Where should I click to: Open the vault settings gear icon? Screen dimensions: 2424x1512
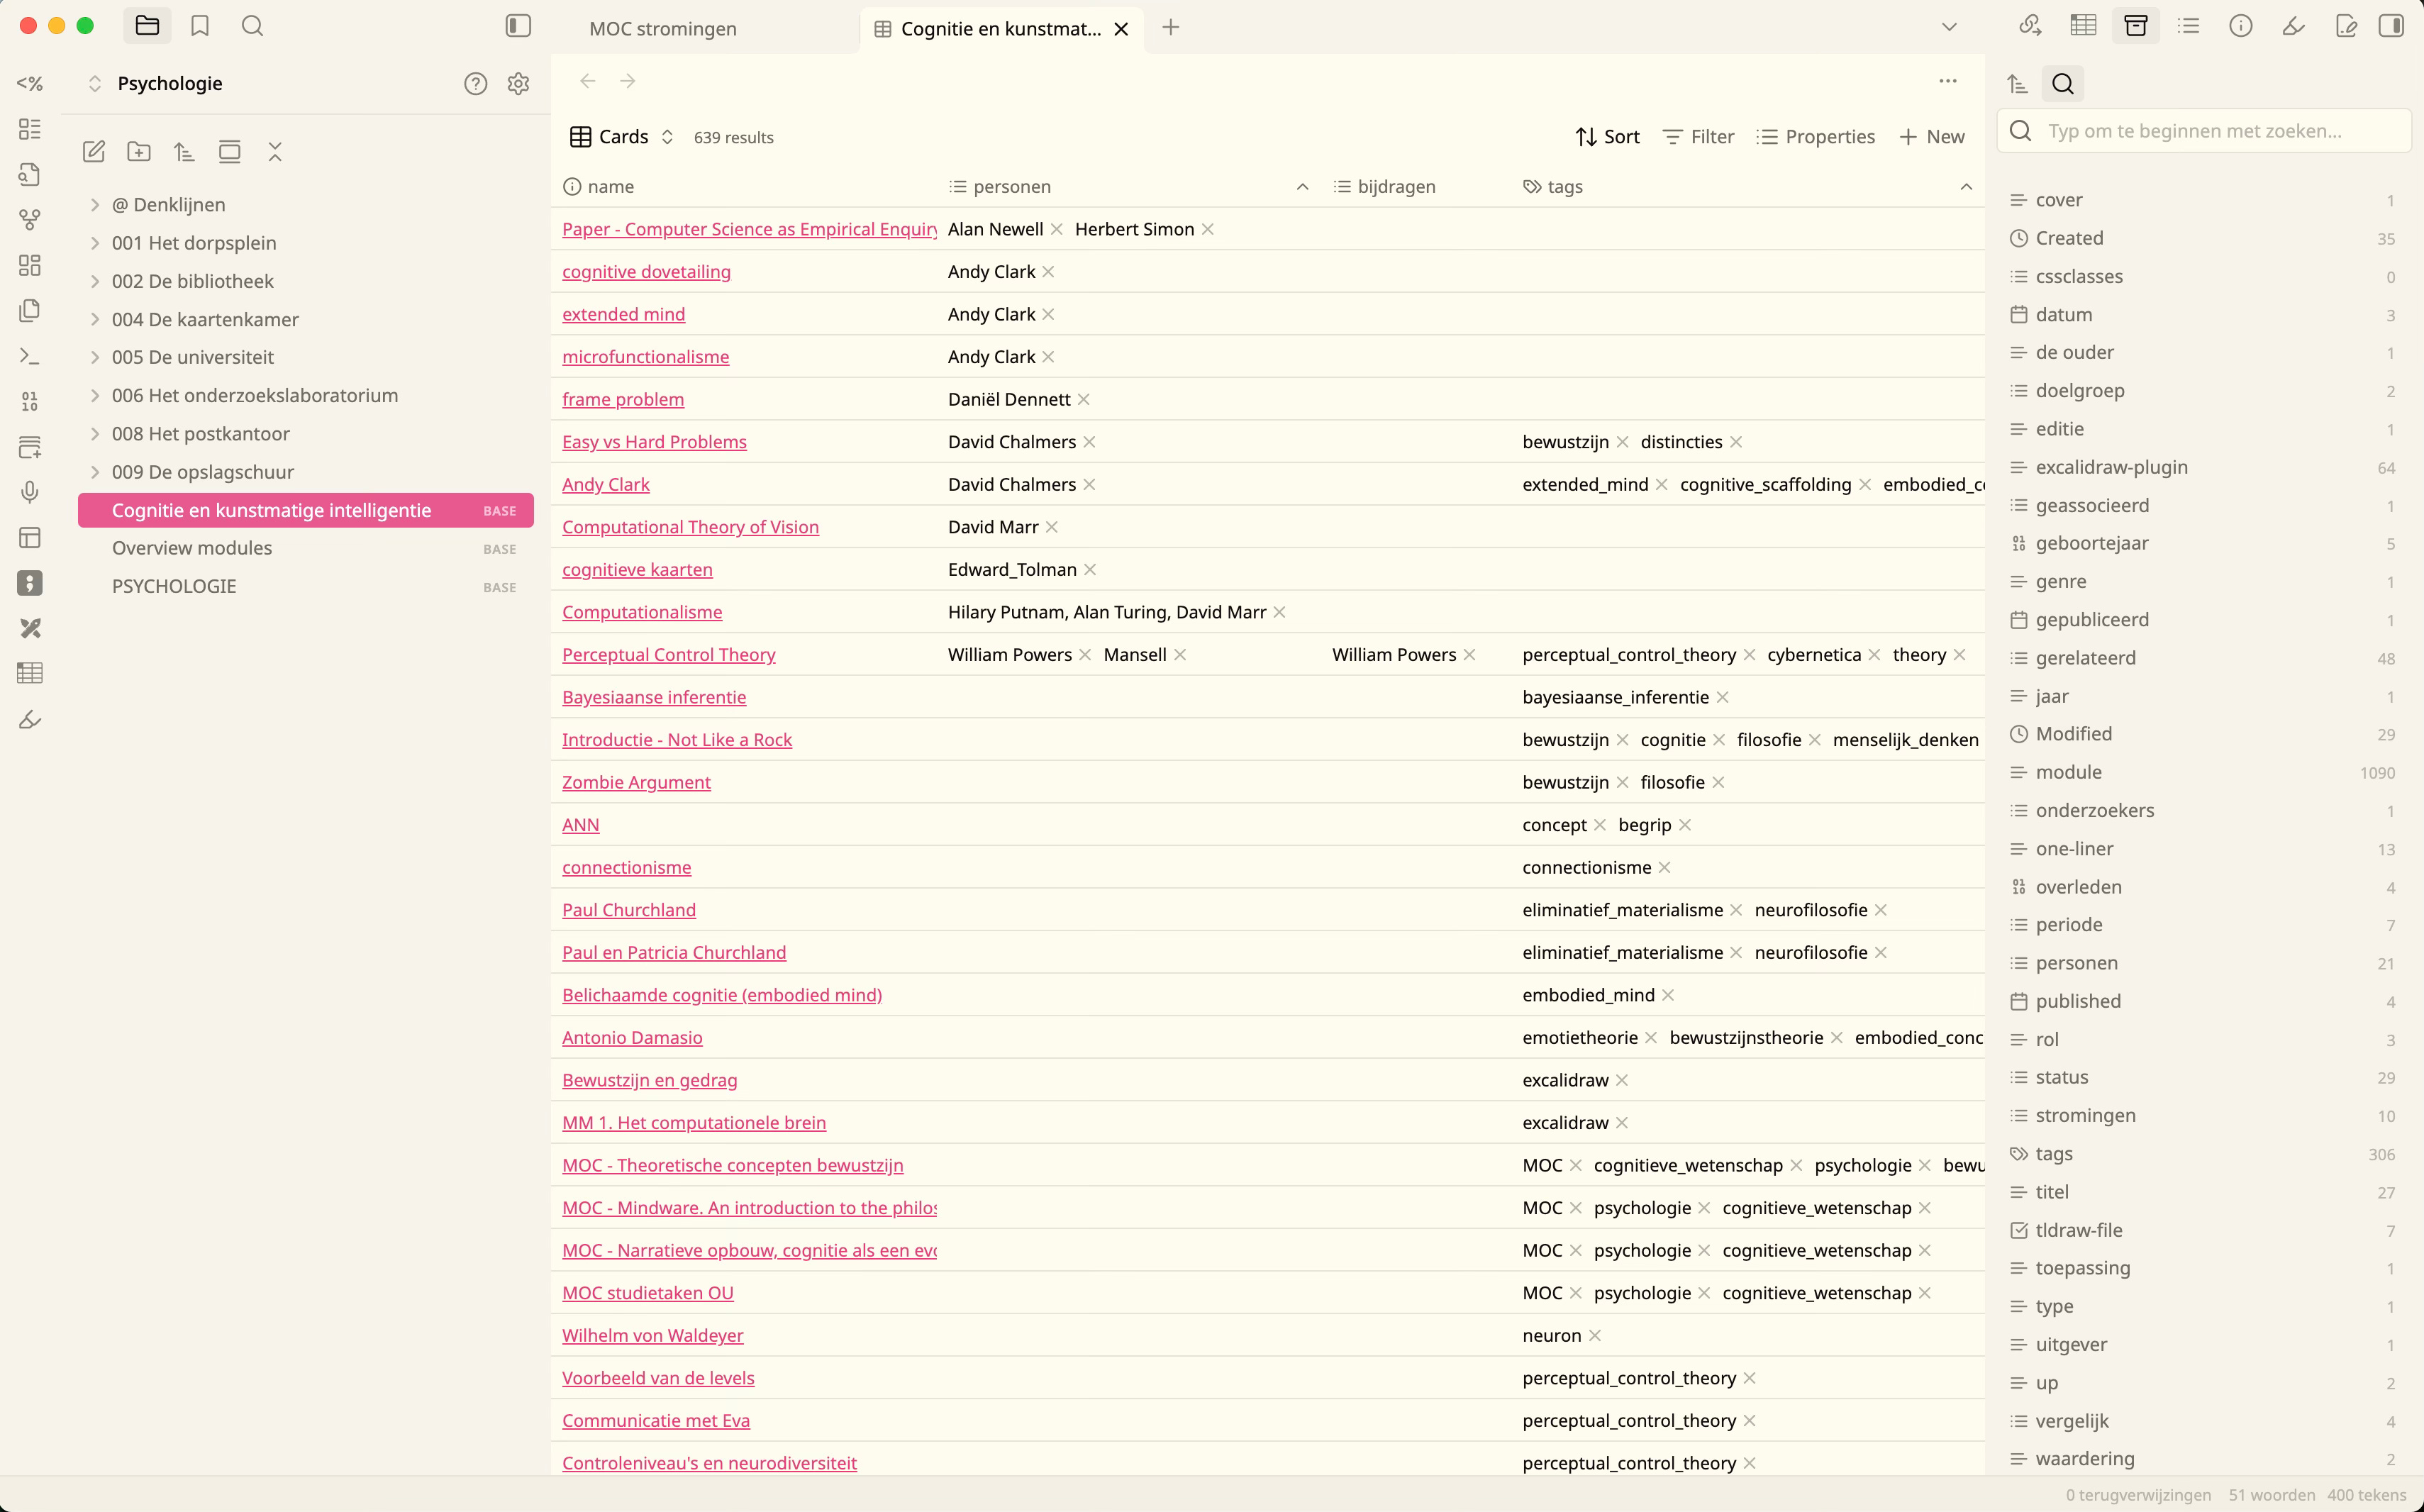[x=518, y=84]
